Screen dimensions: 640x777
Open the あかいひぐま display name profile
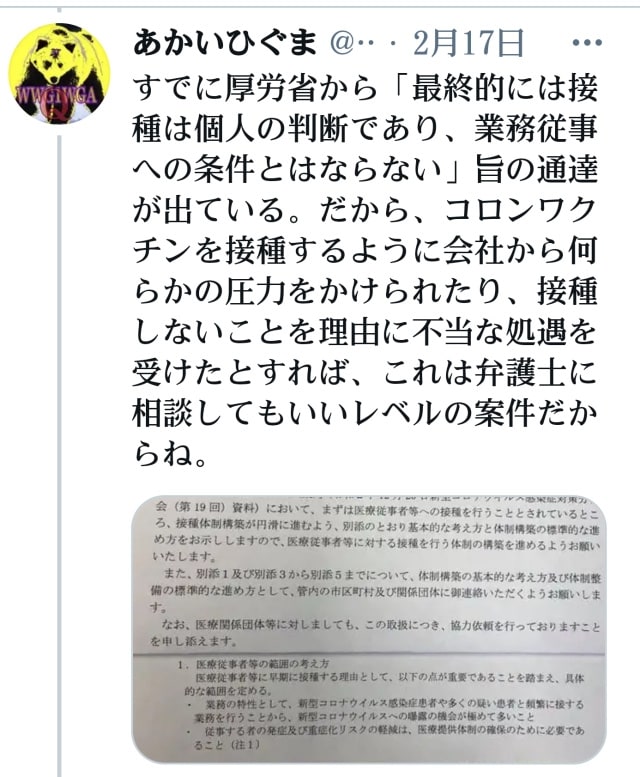tap(224, 43)
